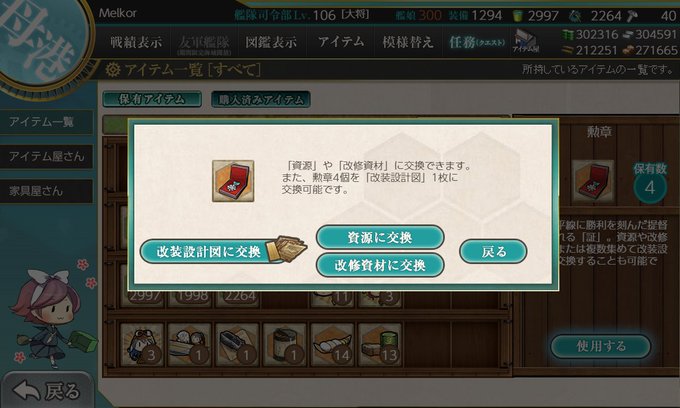Click the bottom-left 戻る back arrow button

pyautogui.click(x=46, y=391)
